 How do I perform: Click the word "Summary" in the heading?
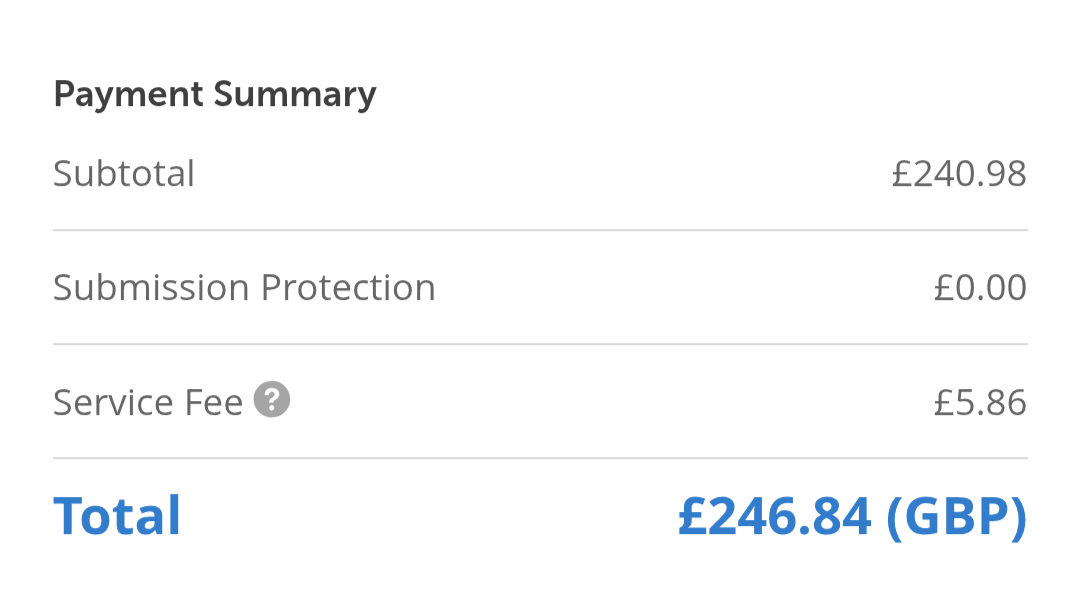tap(295, 95)
